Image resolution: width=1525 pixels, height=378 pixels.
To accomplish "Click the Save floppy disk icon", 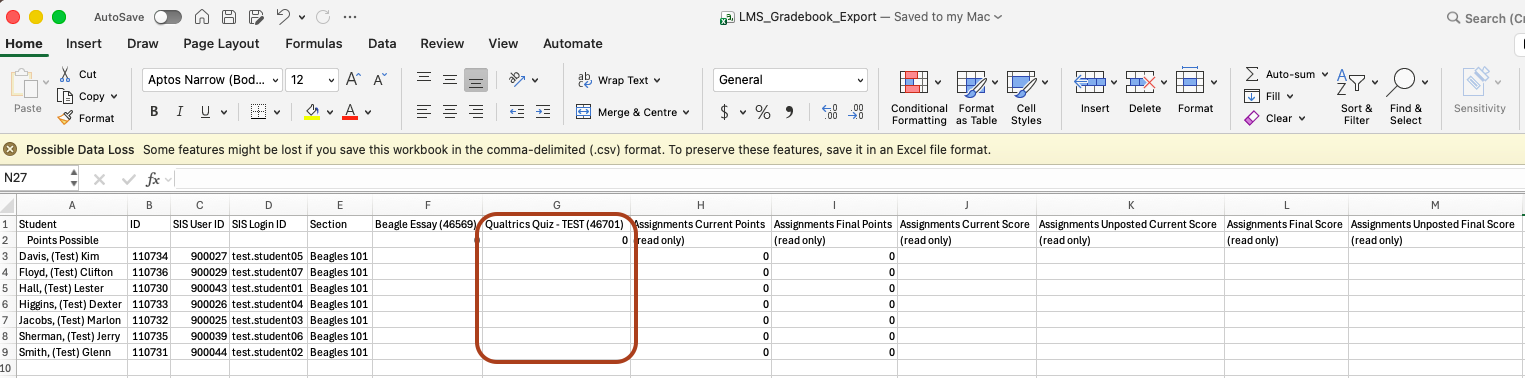I will click(229, 17).
